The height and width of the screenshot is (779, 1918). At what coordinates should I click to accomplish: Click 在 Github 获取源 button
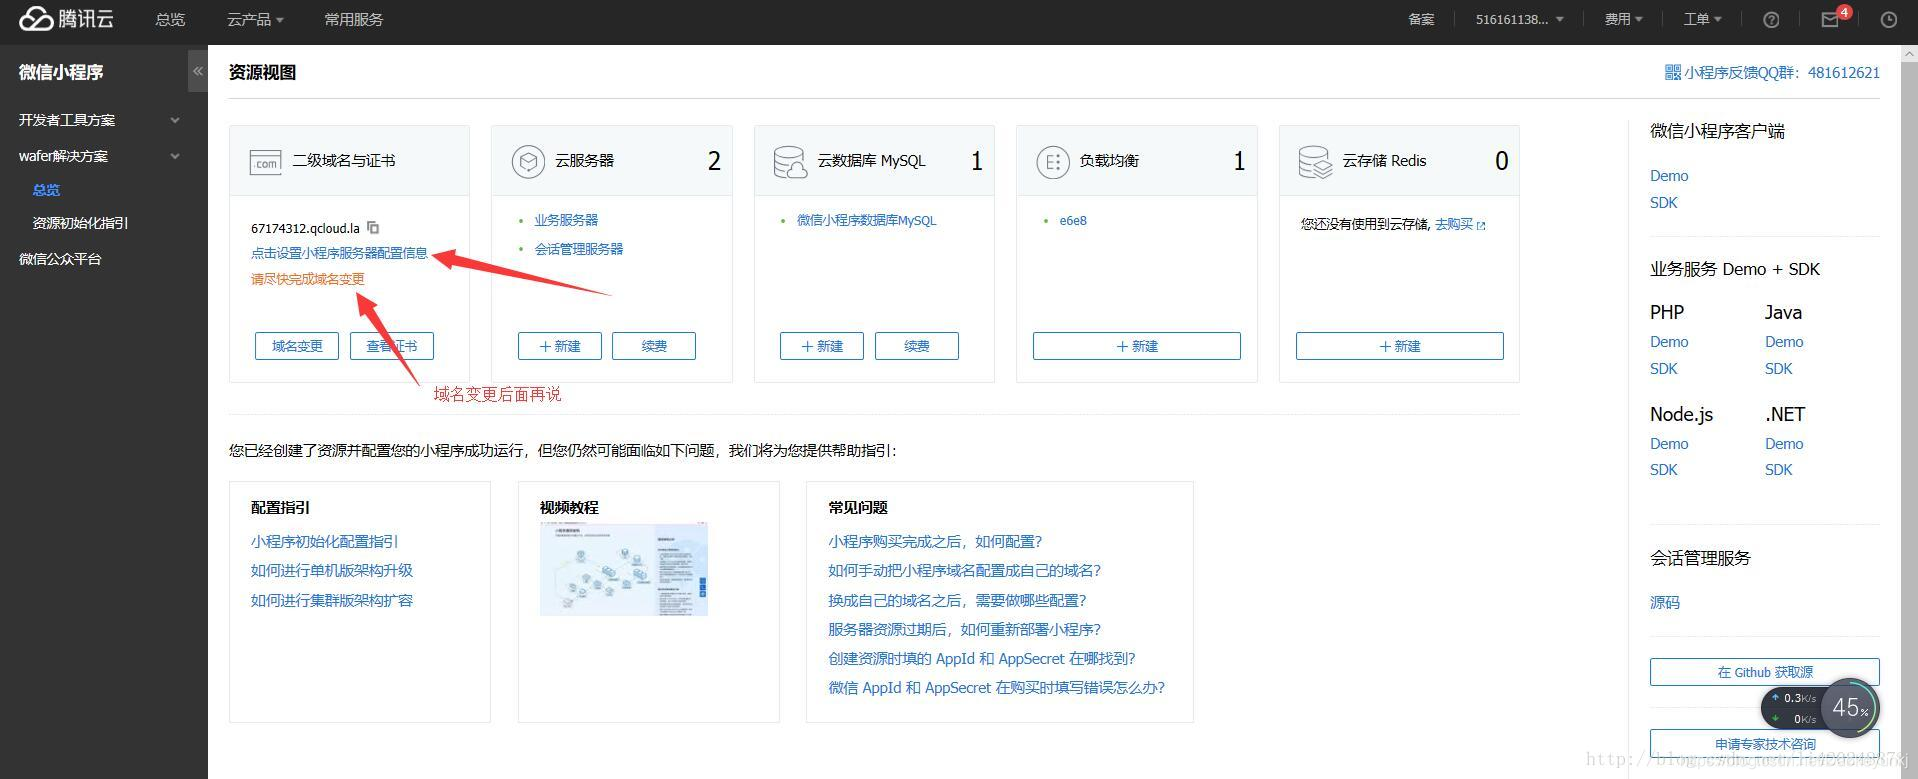[1765, 672]
